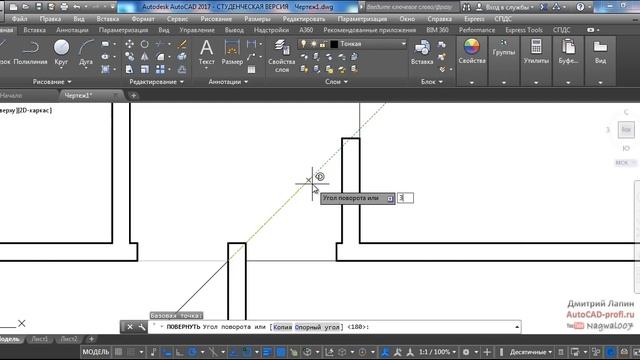Select the rectangular Array tool icon
This screenshot has height=360, width=640.
pos(160,69)
